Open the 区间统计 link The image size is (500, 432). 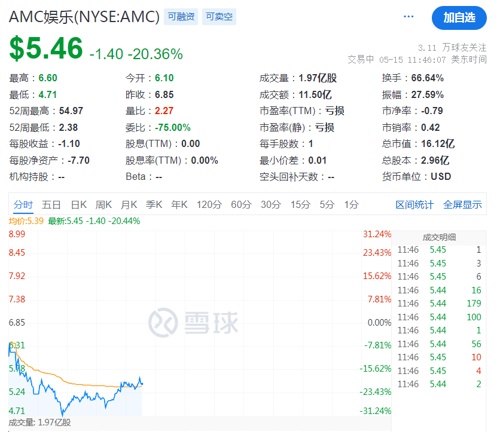[414, 204]
